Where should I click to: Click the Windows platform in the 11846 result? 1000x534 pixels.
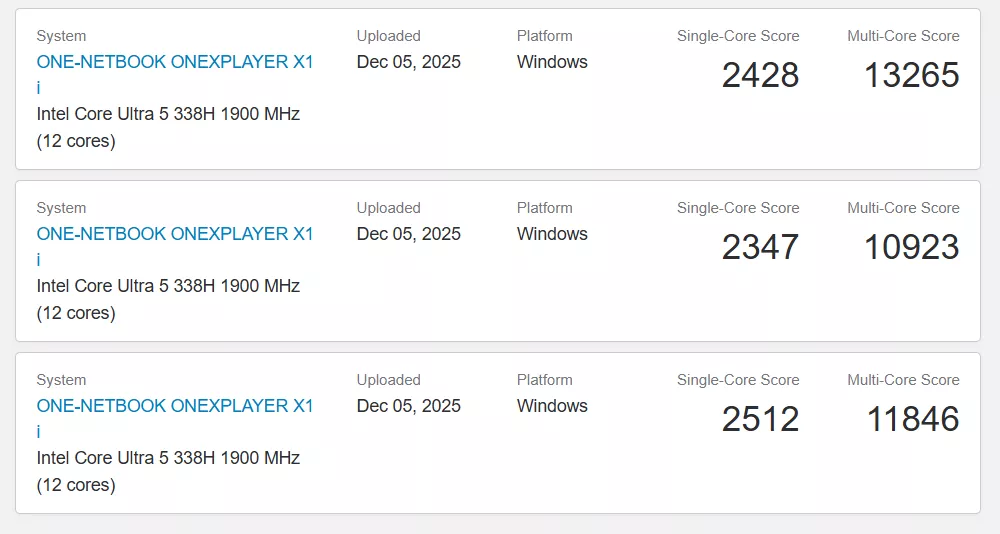click(552, 406)
